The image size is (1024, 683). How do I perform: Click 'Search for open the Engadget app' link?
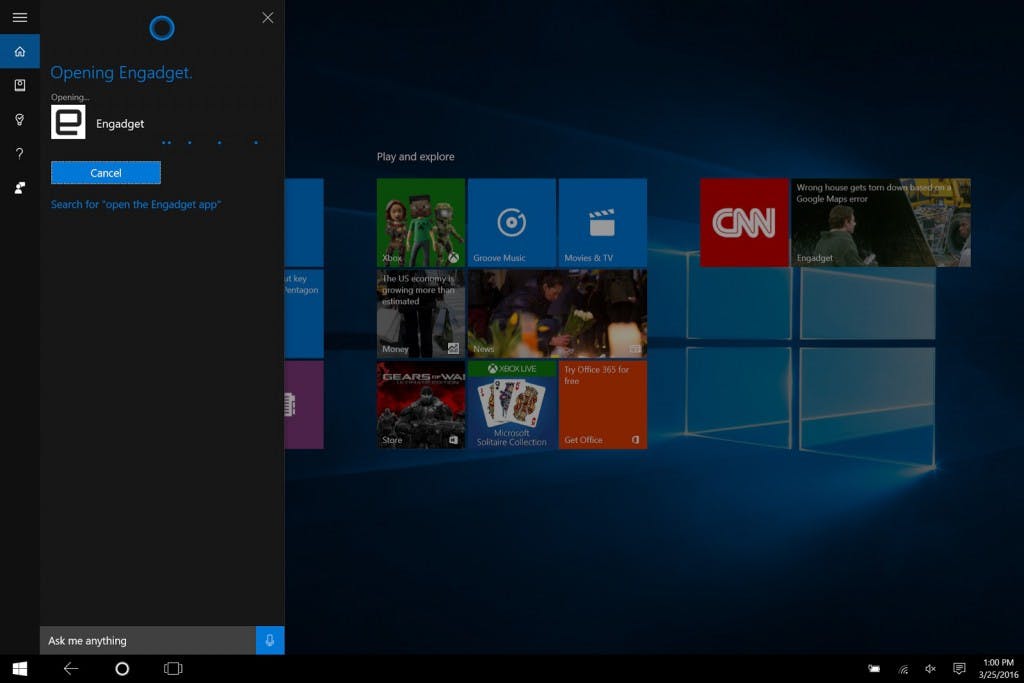136,204
